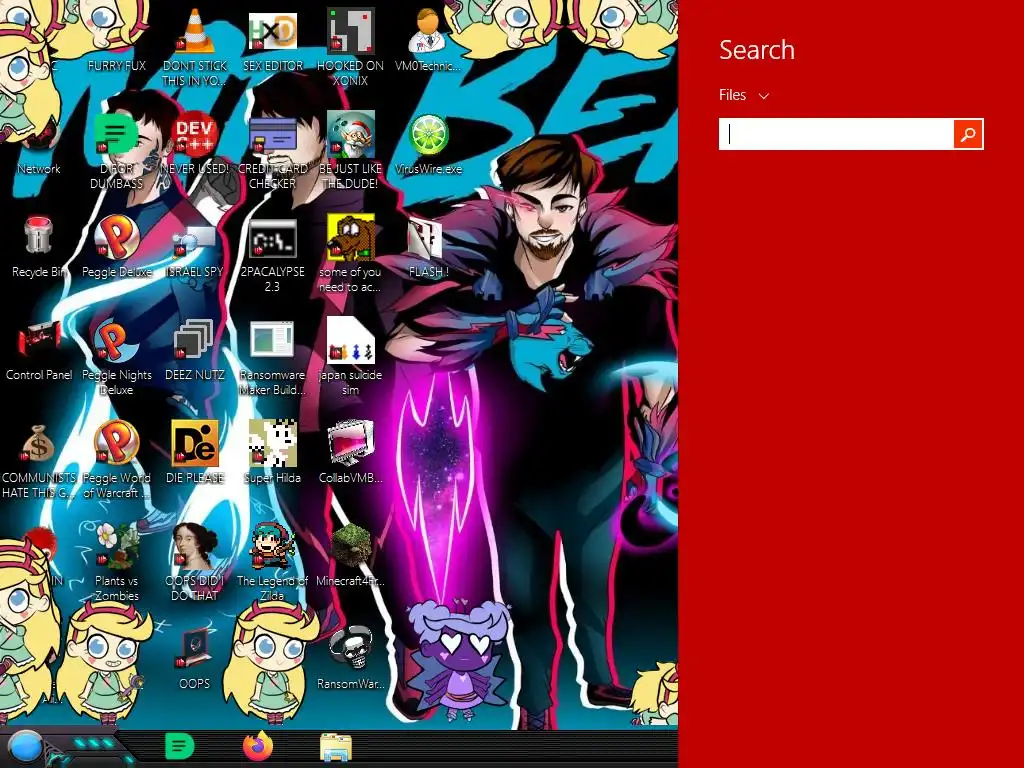The image size is (1024, 768).
Task: Select the FURRY FUX desktop label
Action: tap(117, 66)
